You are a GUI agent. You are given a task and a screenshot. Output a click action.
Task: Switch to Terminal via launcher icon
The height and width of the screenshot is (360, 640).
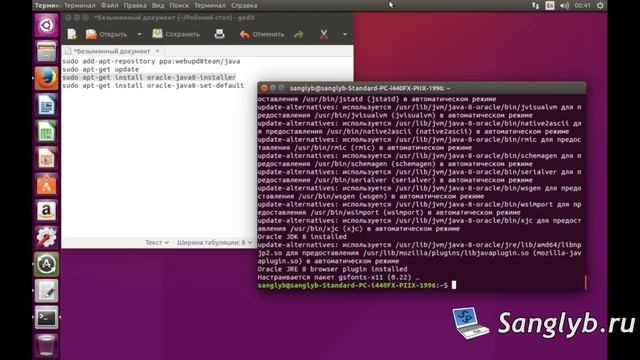tap(46, 317)
